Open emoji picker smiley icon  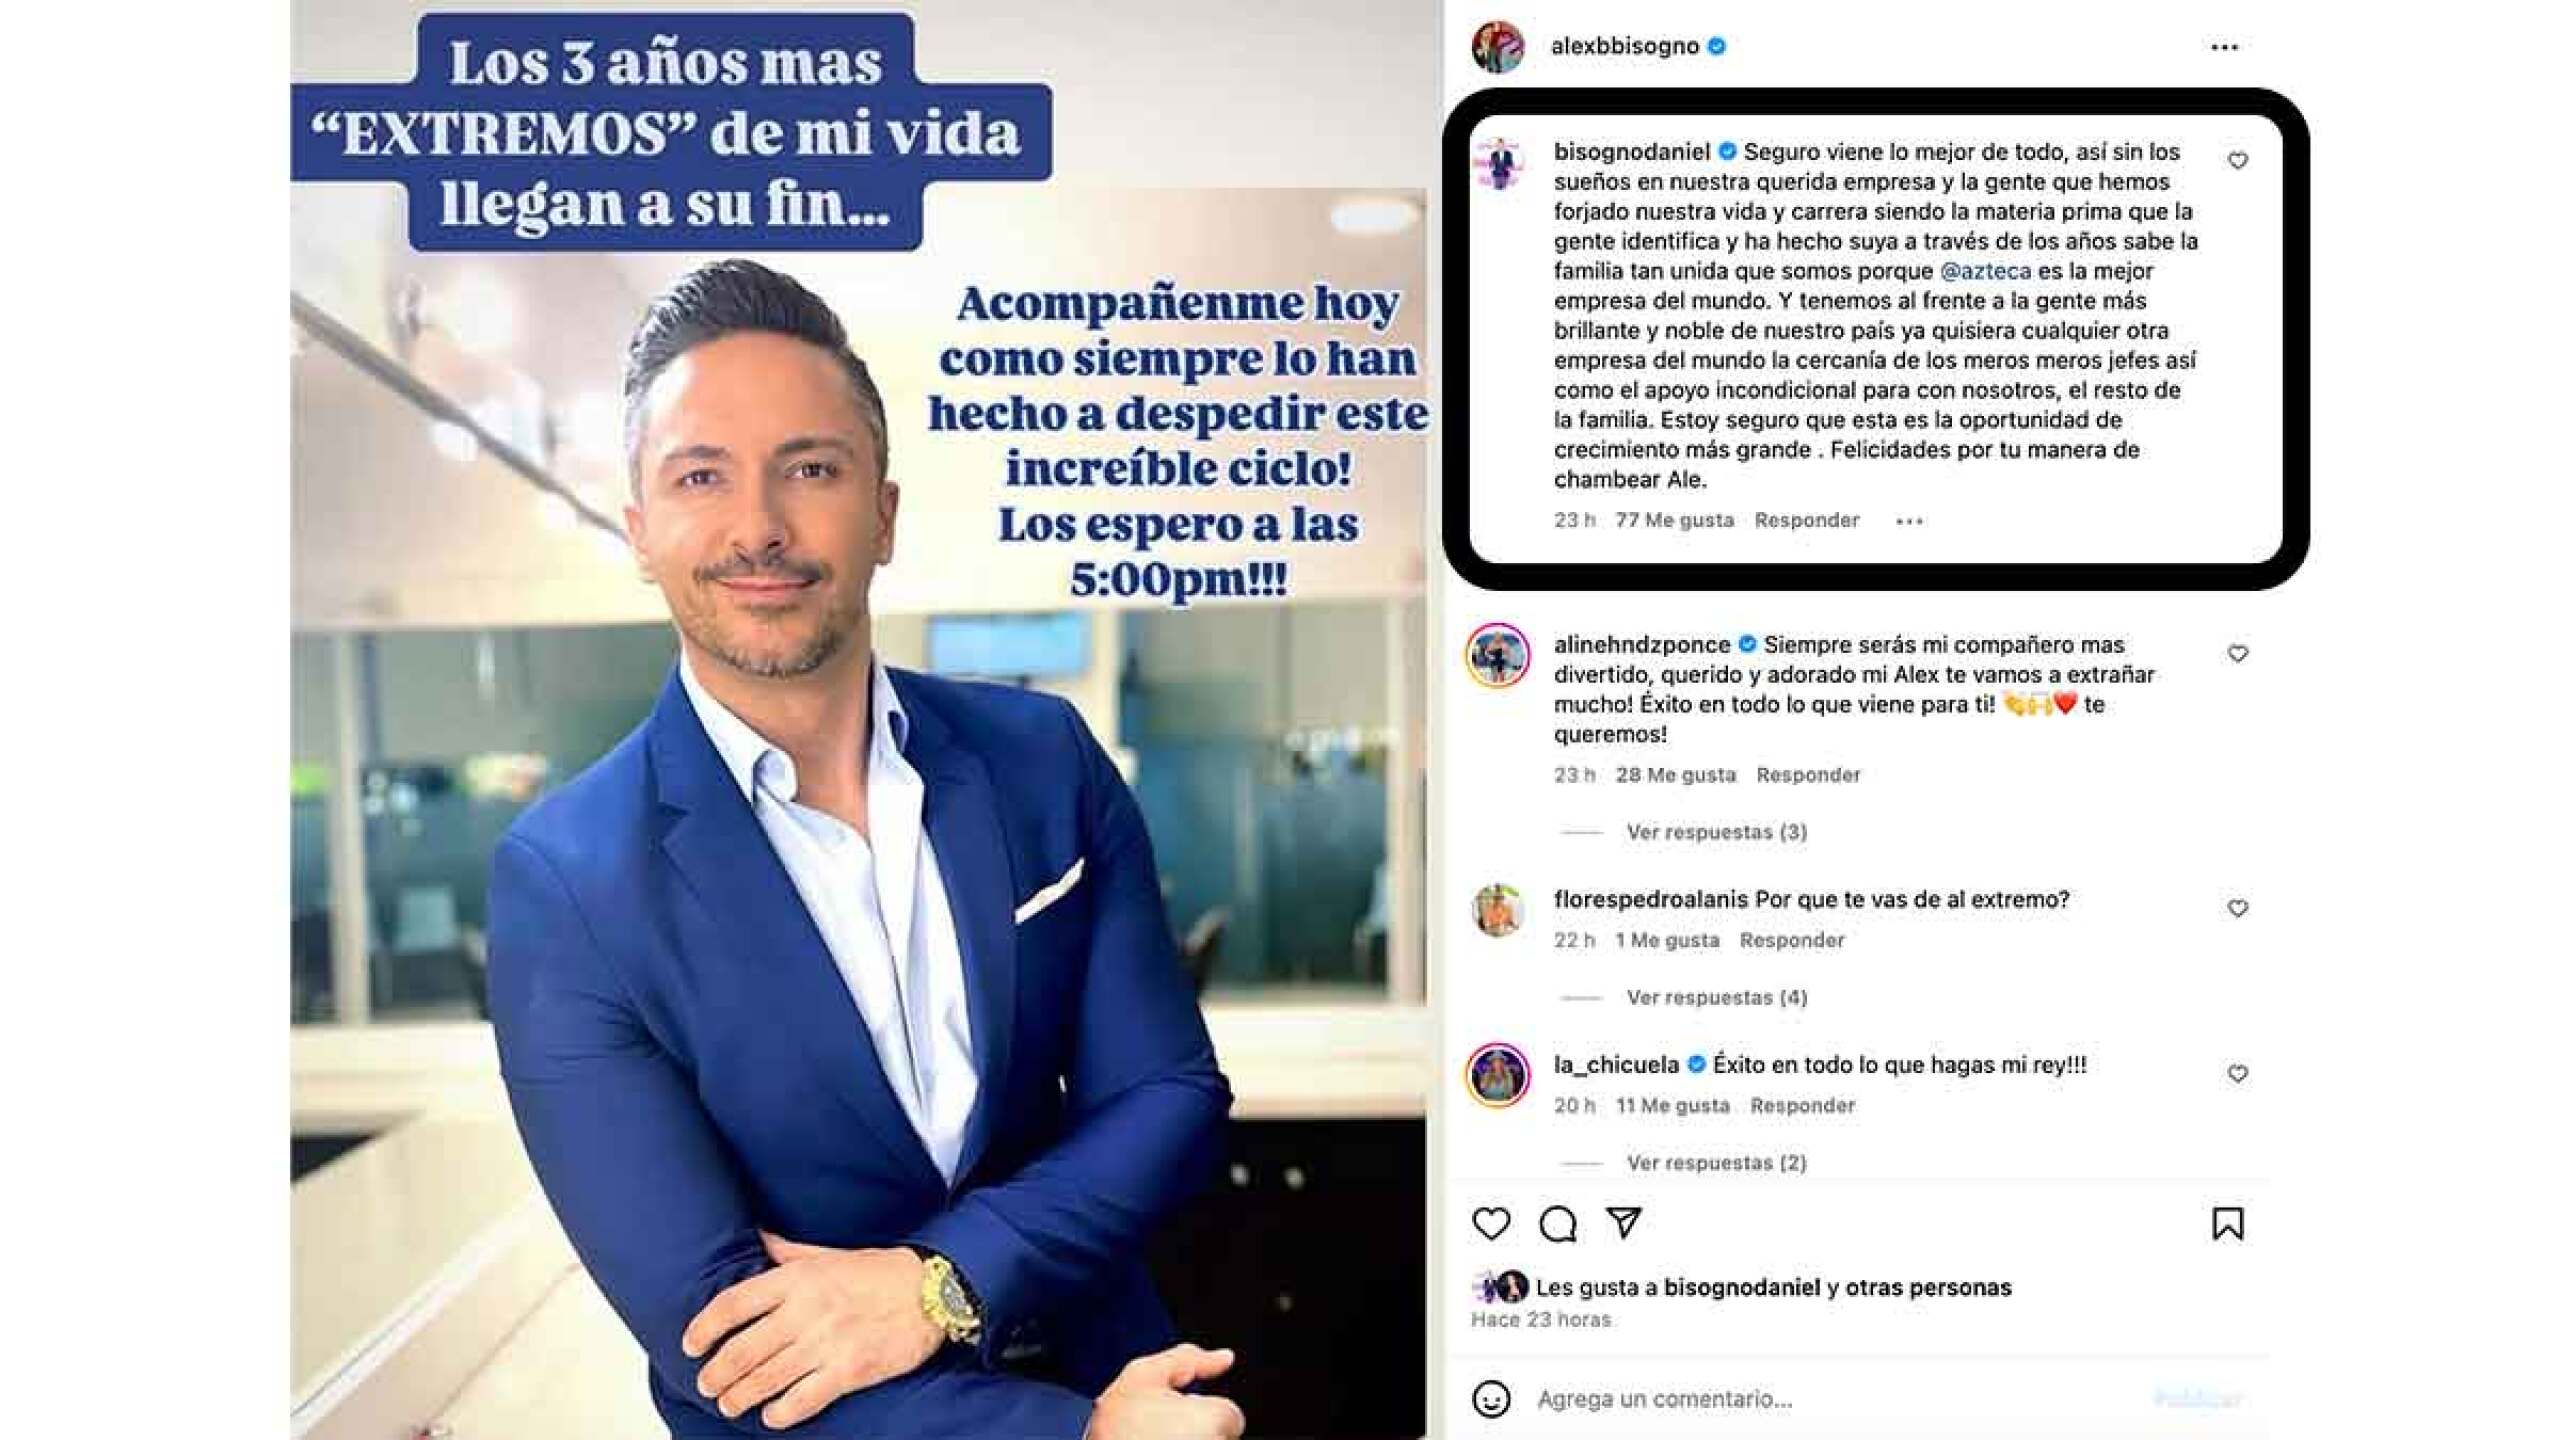coord(1491,1398)
